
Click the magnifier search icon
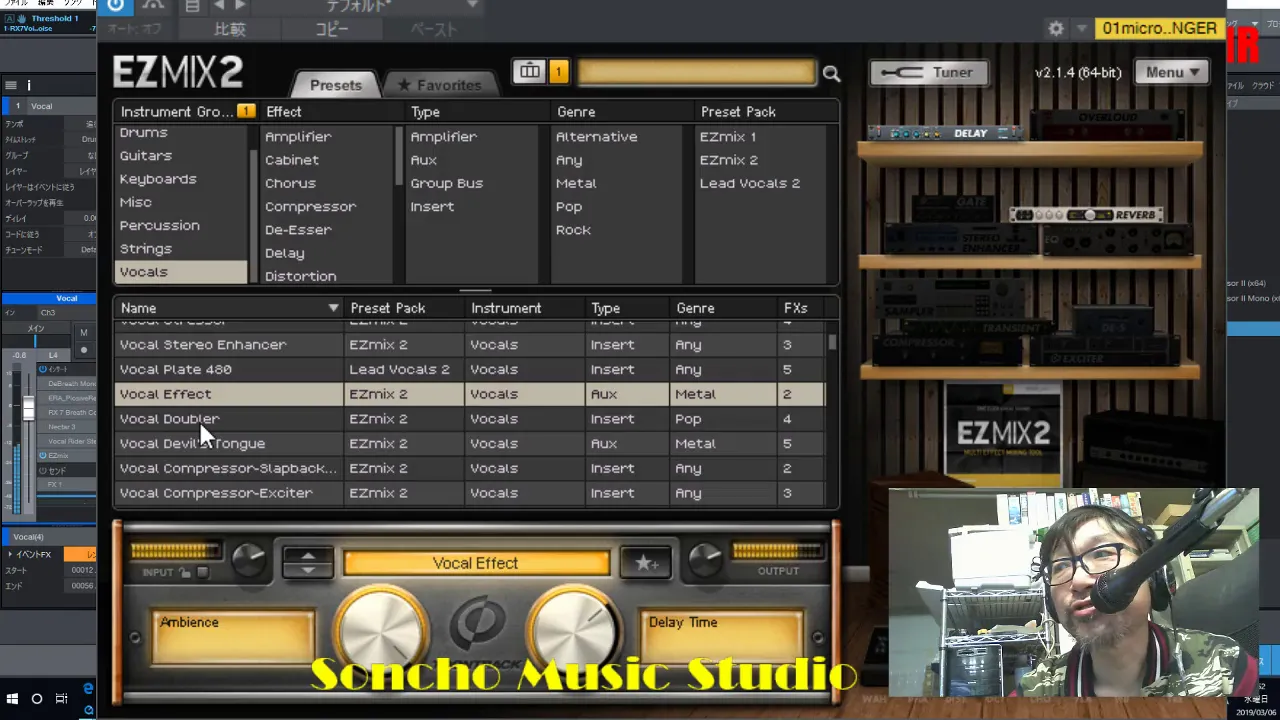coord(831,73)
